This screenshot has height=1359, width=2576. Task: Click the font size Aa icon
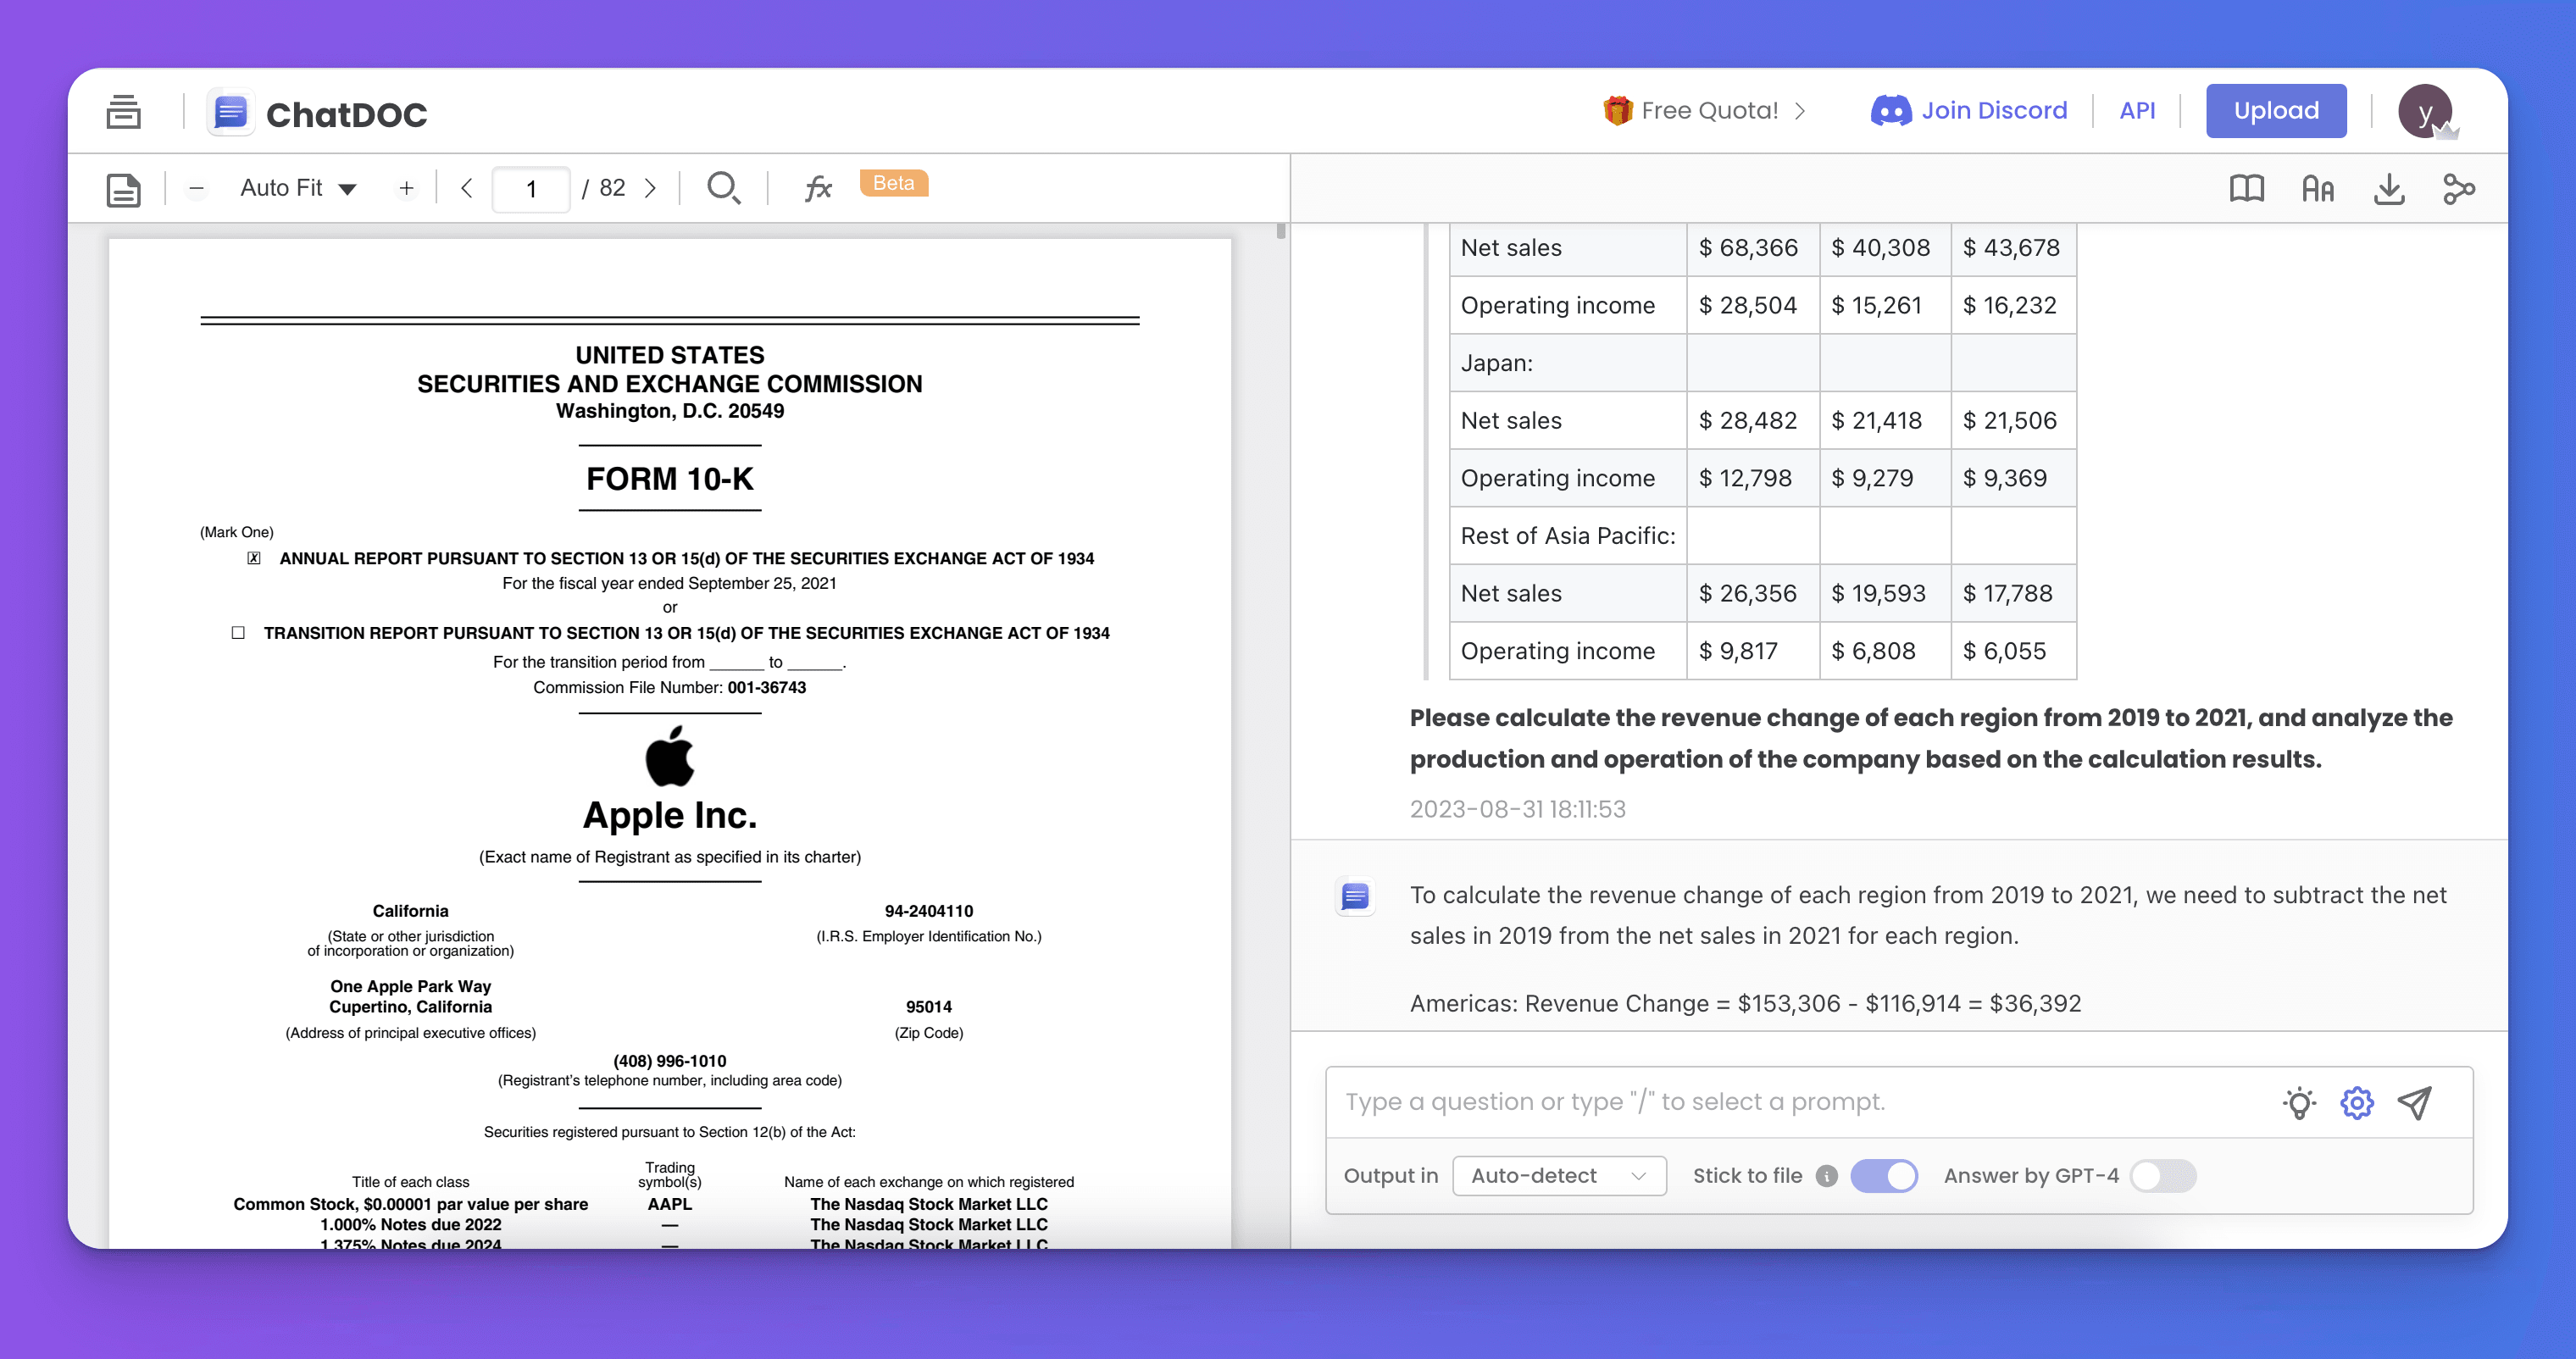(2317, 188)
